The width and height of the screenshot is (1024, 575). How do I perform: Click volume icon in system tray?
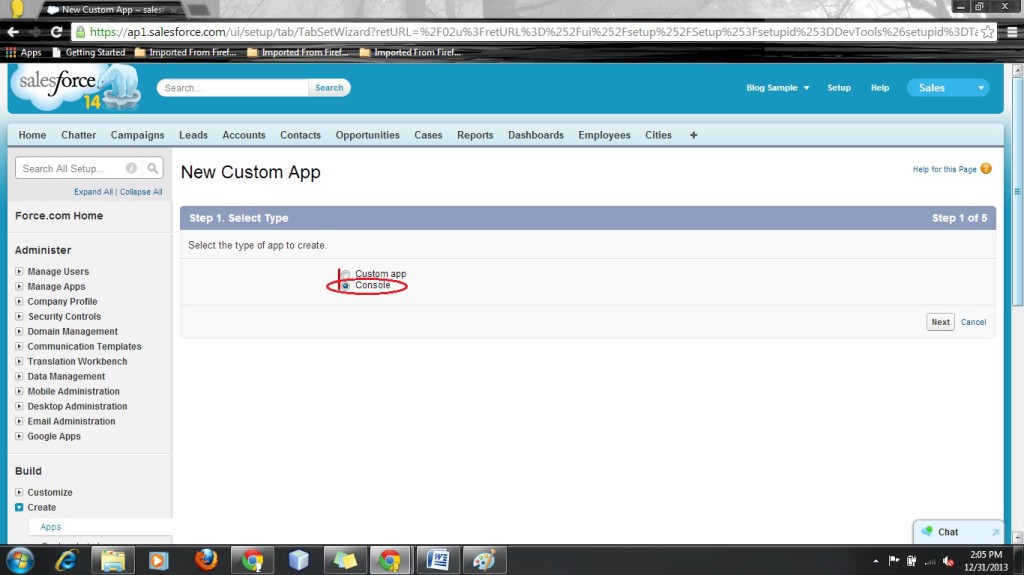[x=949, y=561]
